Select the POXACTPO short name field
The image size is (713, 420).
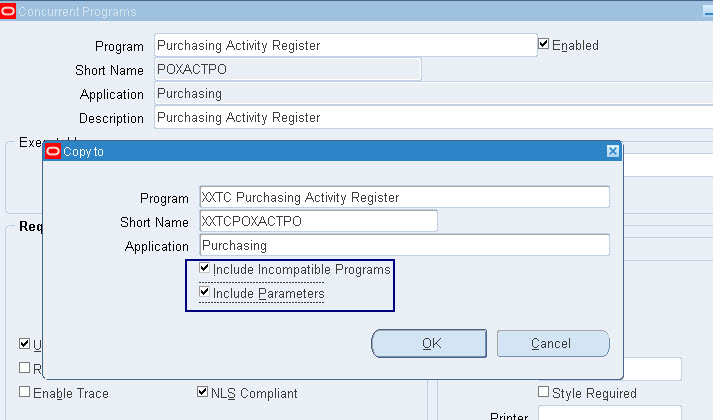(288, 70)
